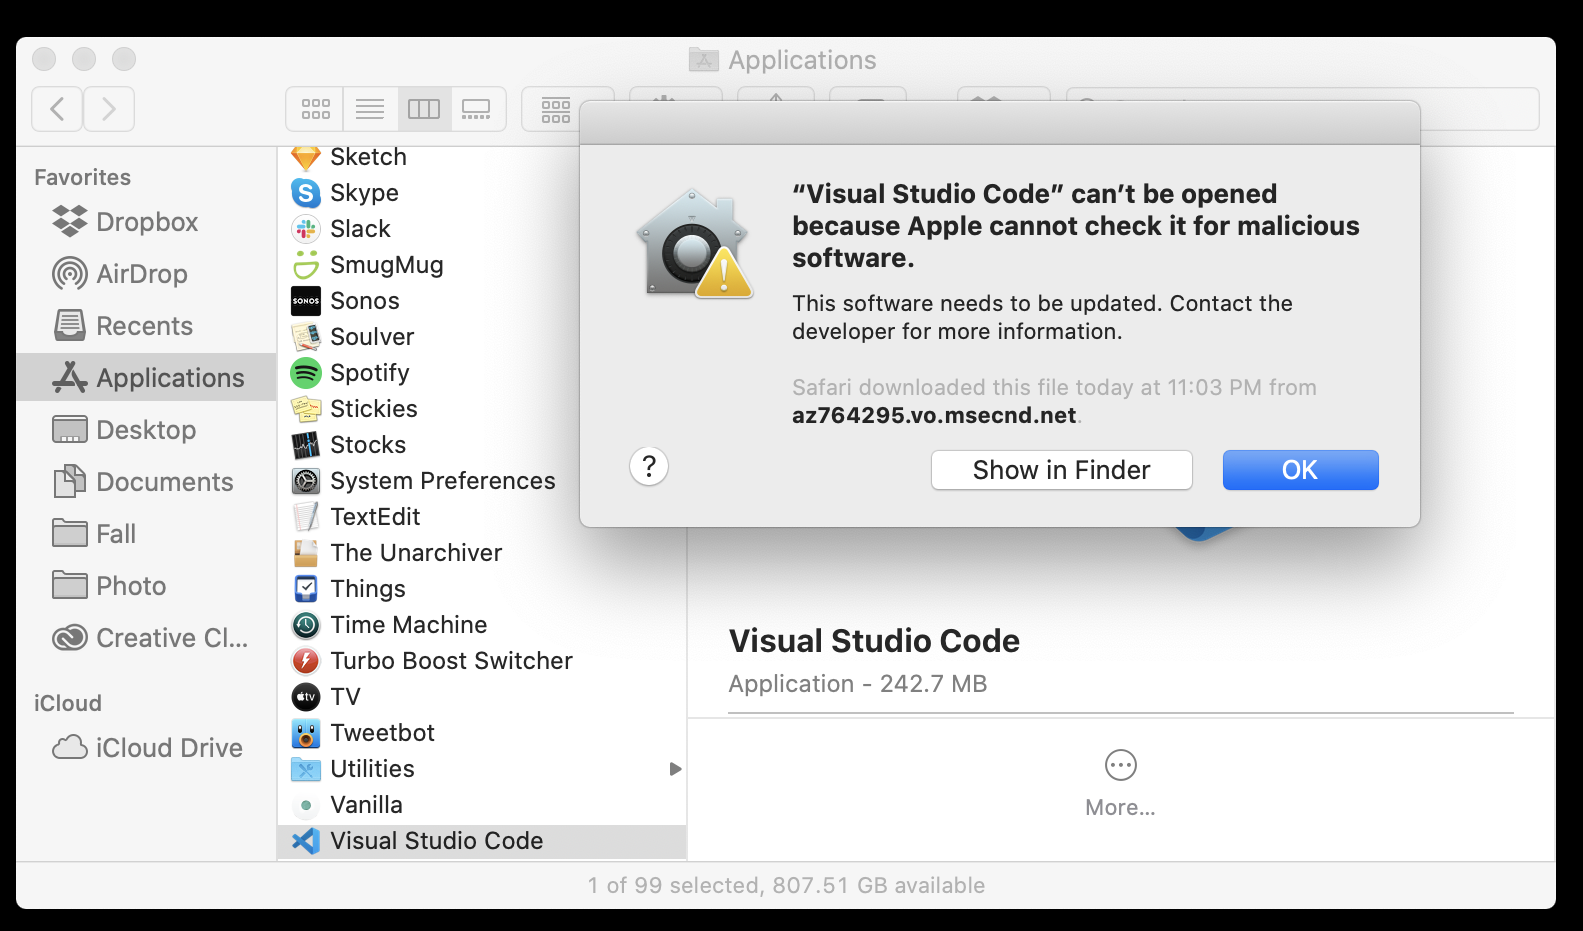
Task: Switch to icon view
Action: [x=315, y=109]
